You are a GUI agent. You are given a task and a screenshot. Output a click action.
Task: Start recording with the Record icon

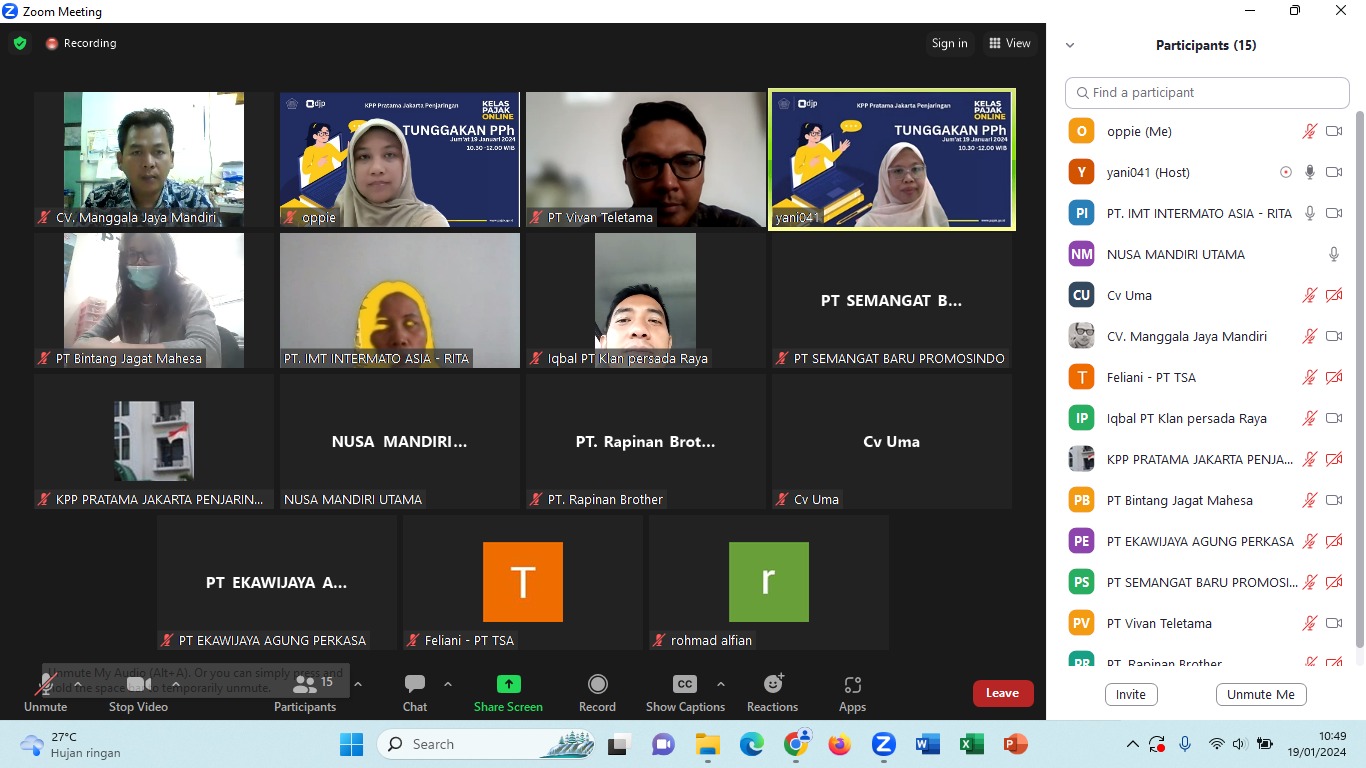point(597,685)
